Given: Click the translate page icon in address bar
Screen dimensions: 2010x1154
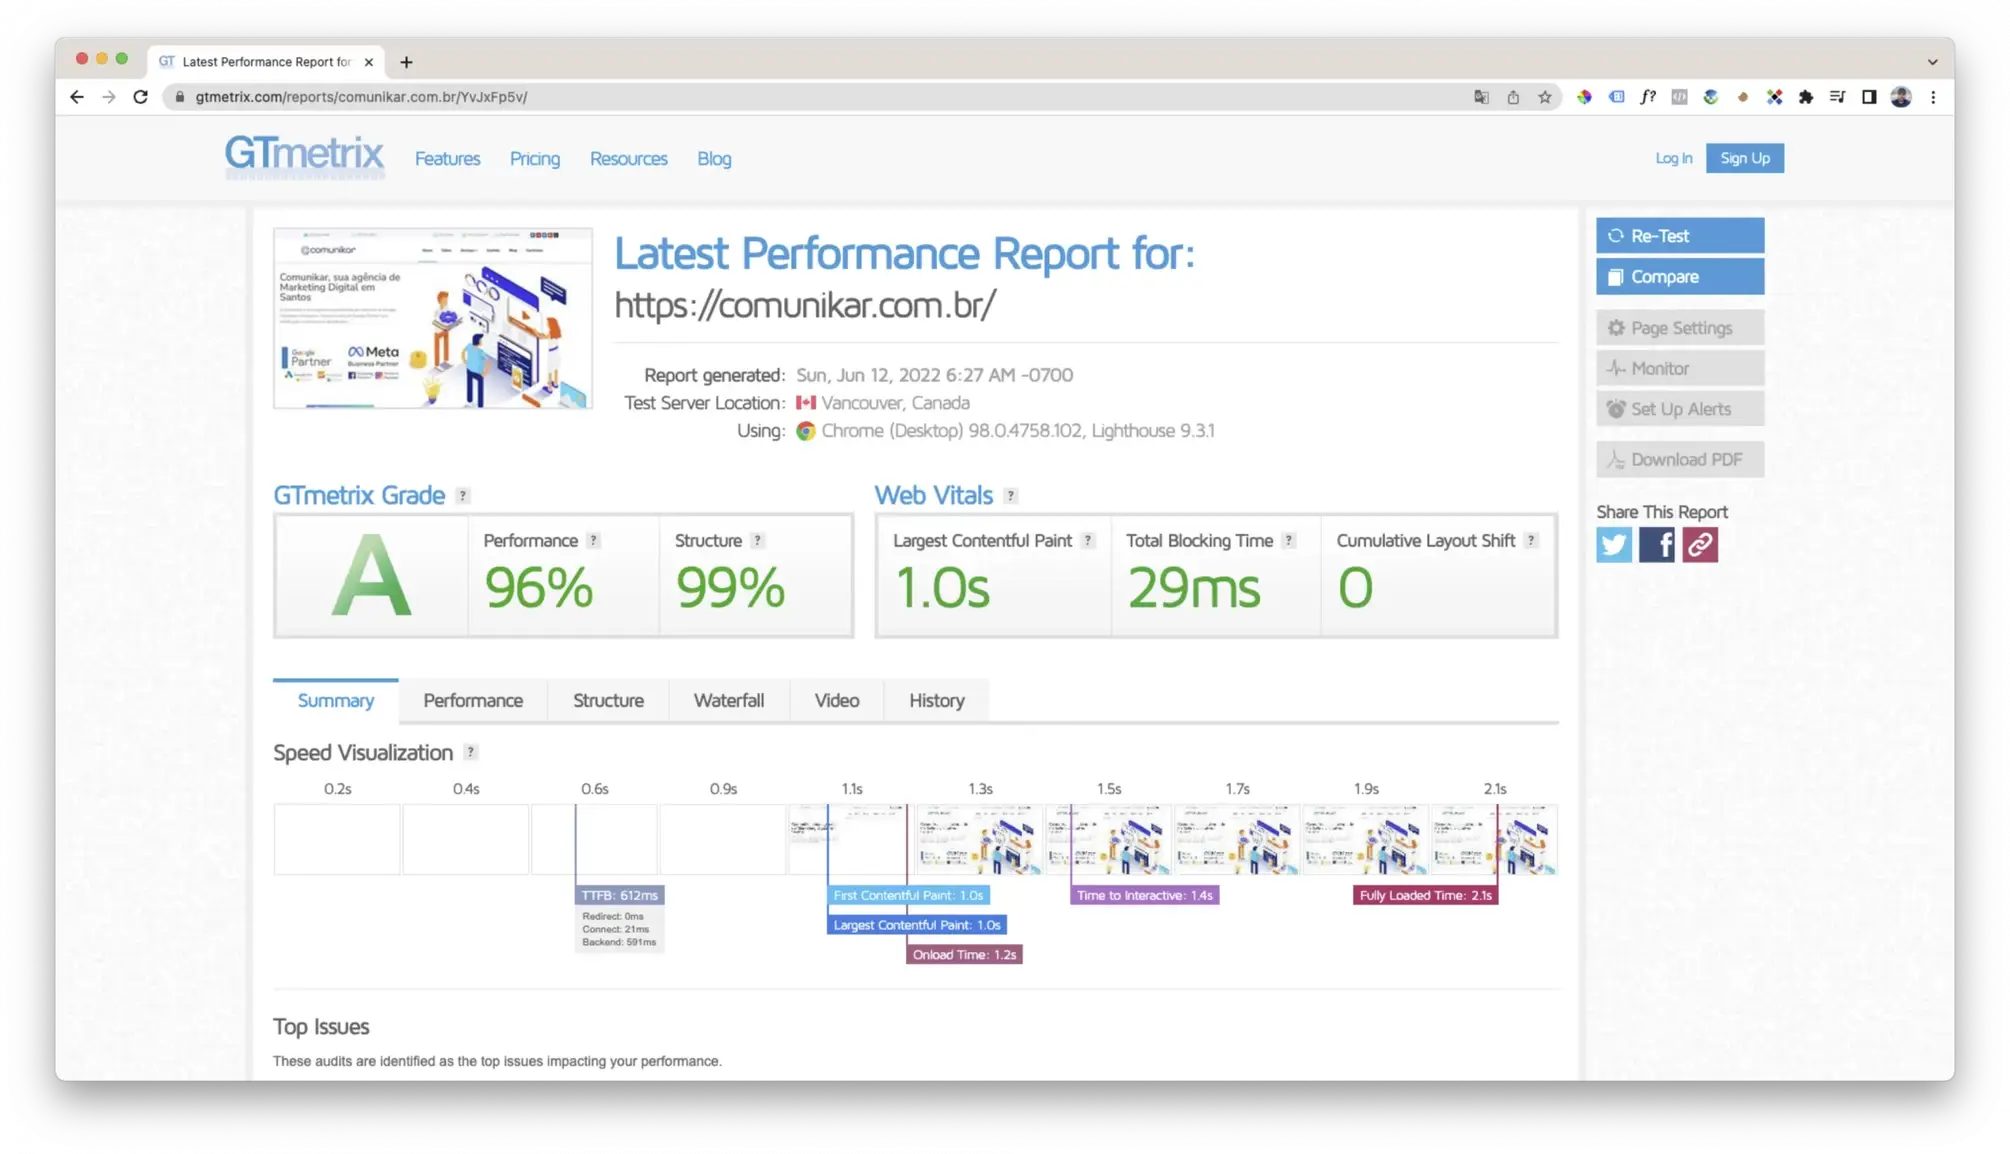Looking at the screenshot, I should [x=1481, y=97].
